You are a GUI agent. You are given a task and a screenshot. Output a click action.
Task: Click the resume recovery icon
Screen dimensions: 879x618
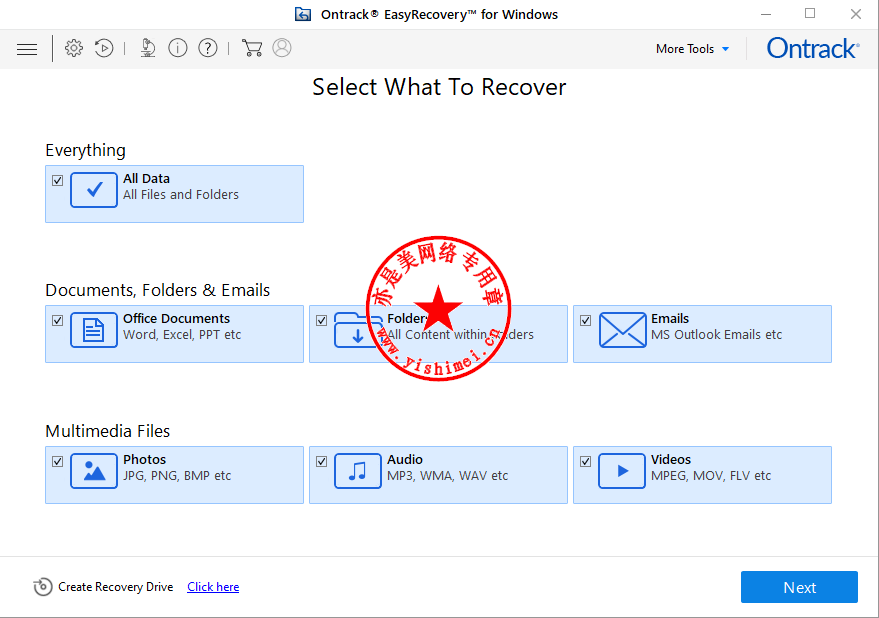pos(104,48)
